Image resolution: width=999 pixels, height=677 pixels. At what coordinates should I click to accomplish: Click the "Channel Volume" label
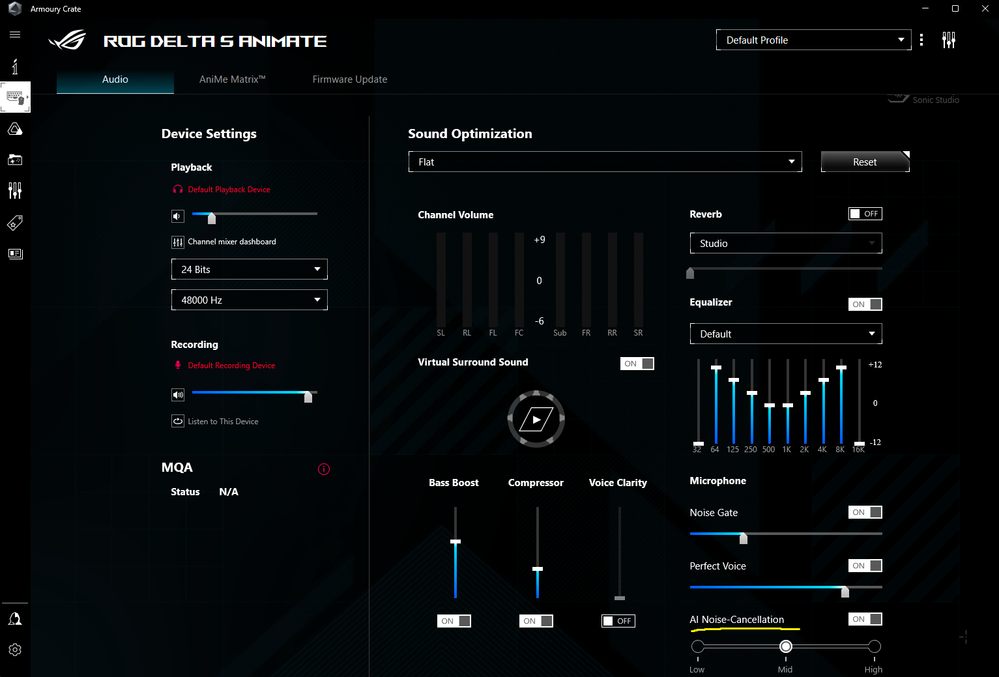tap(456, 215)
